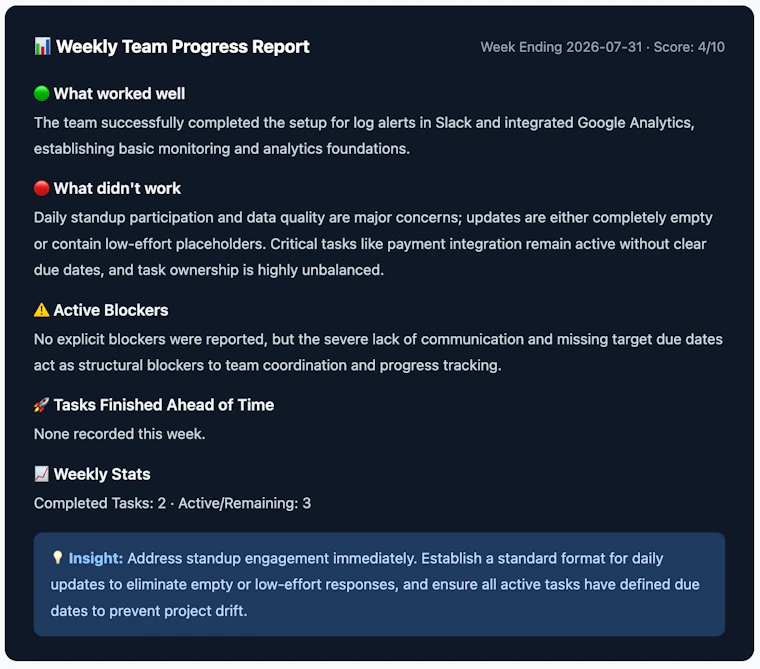Click the red circle icon beside What didn't work
This screenshot has width=760, height=669.
tap(42, 188)
